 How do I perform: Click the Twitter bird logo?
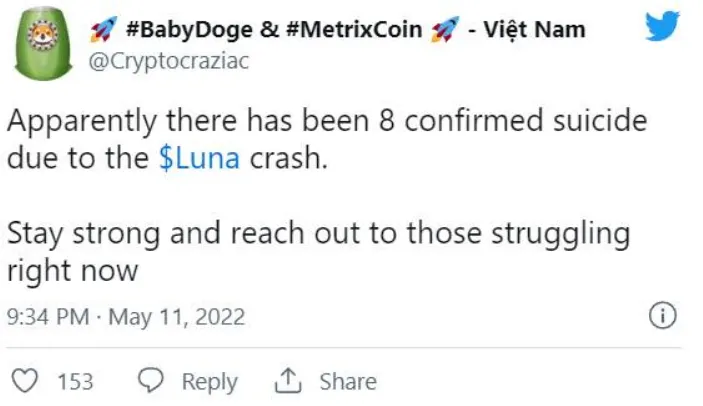click(x=661, y=29)
